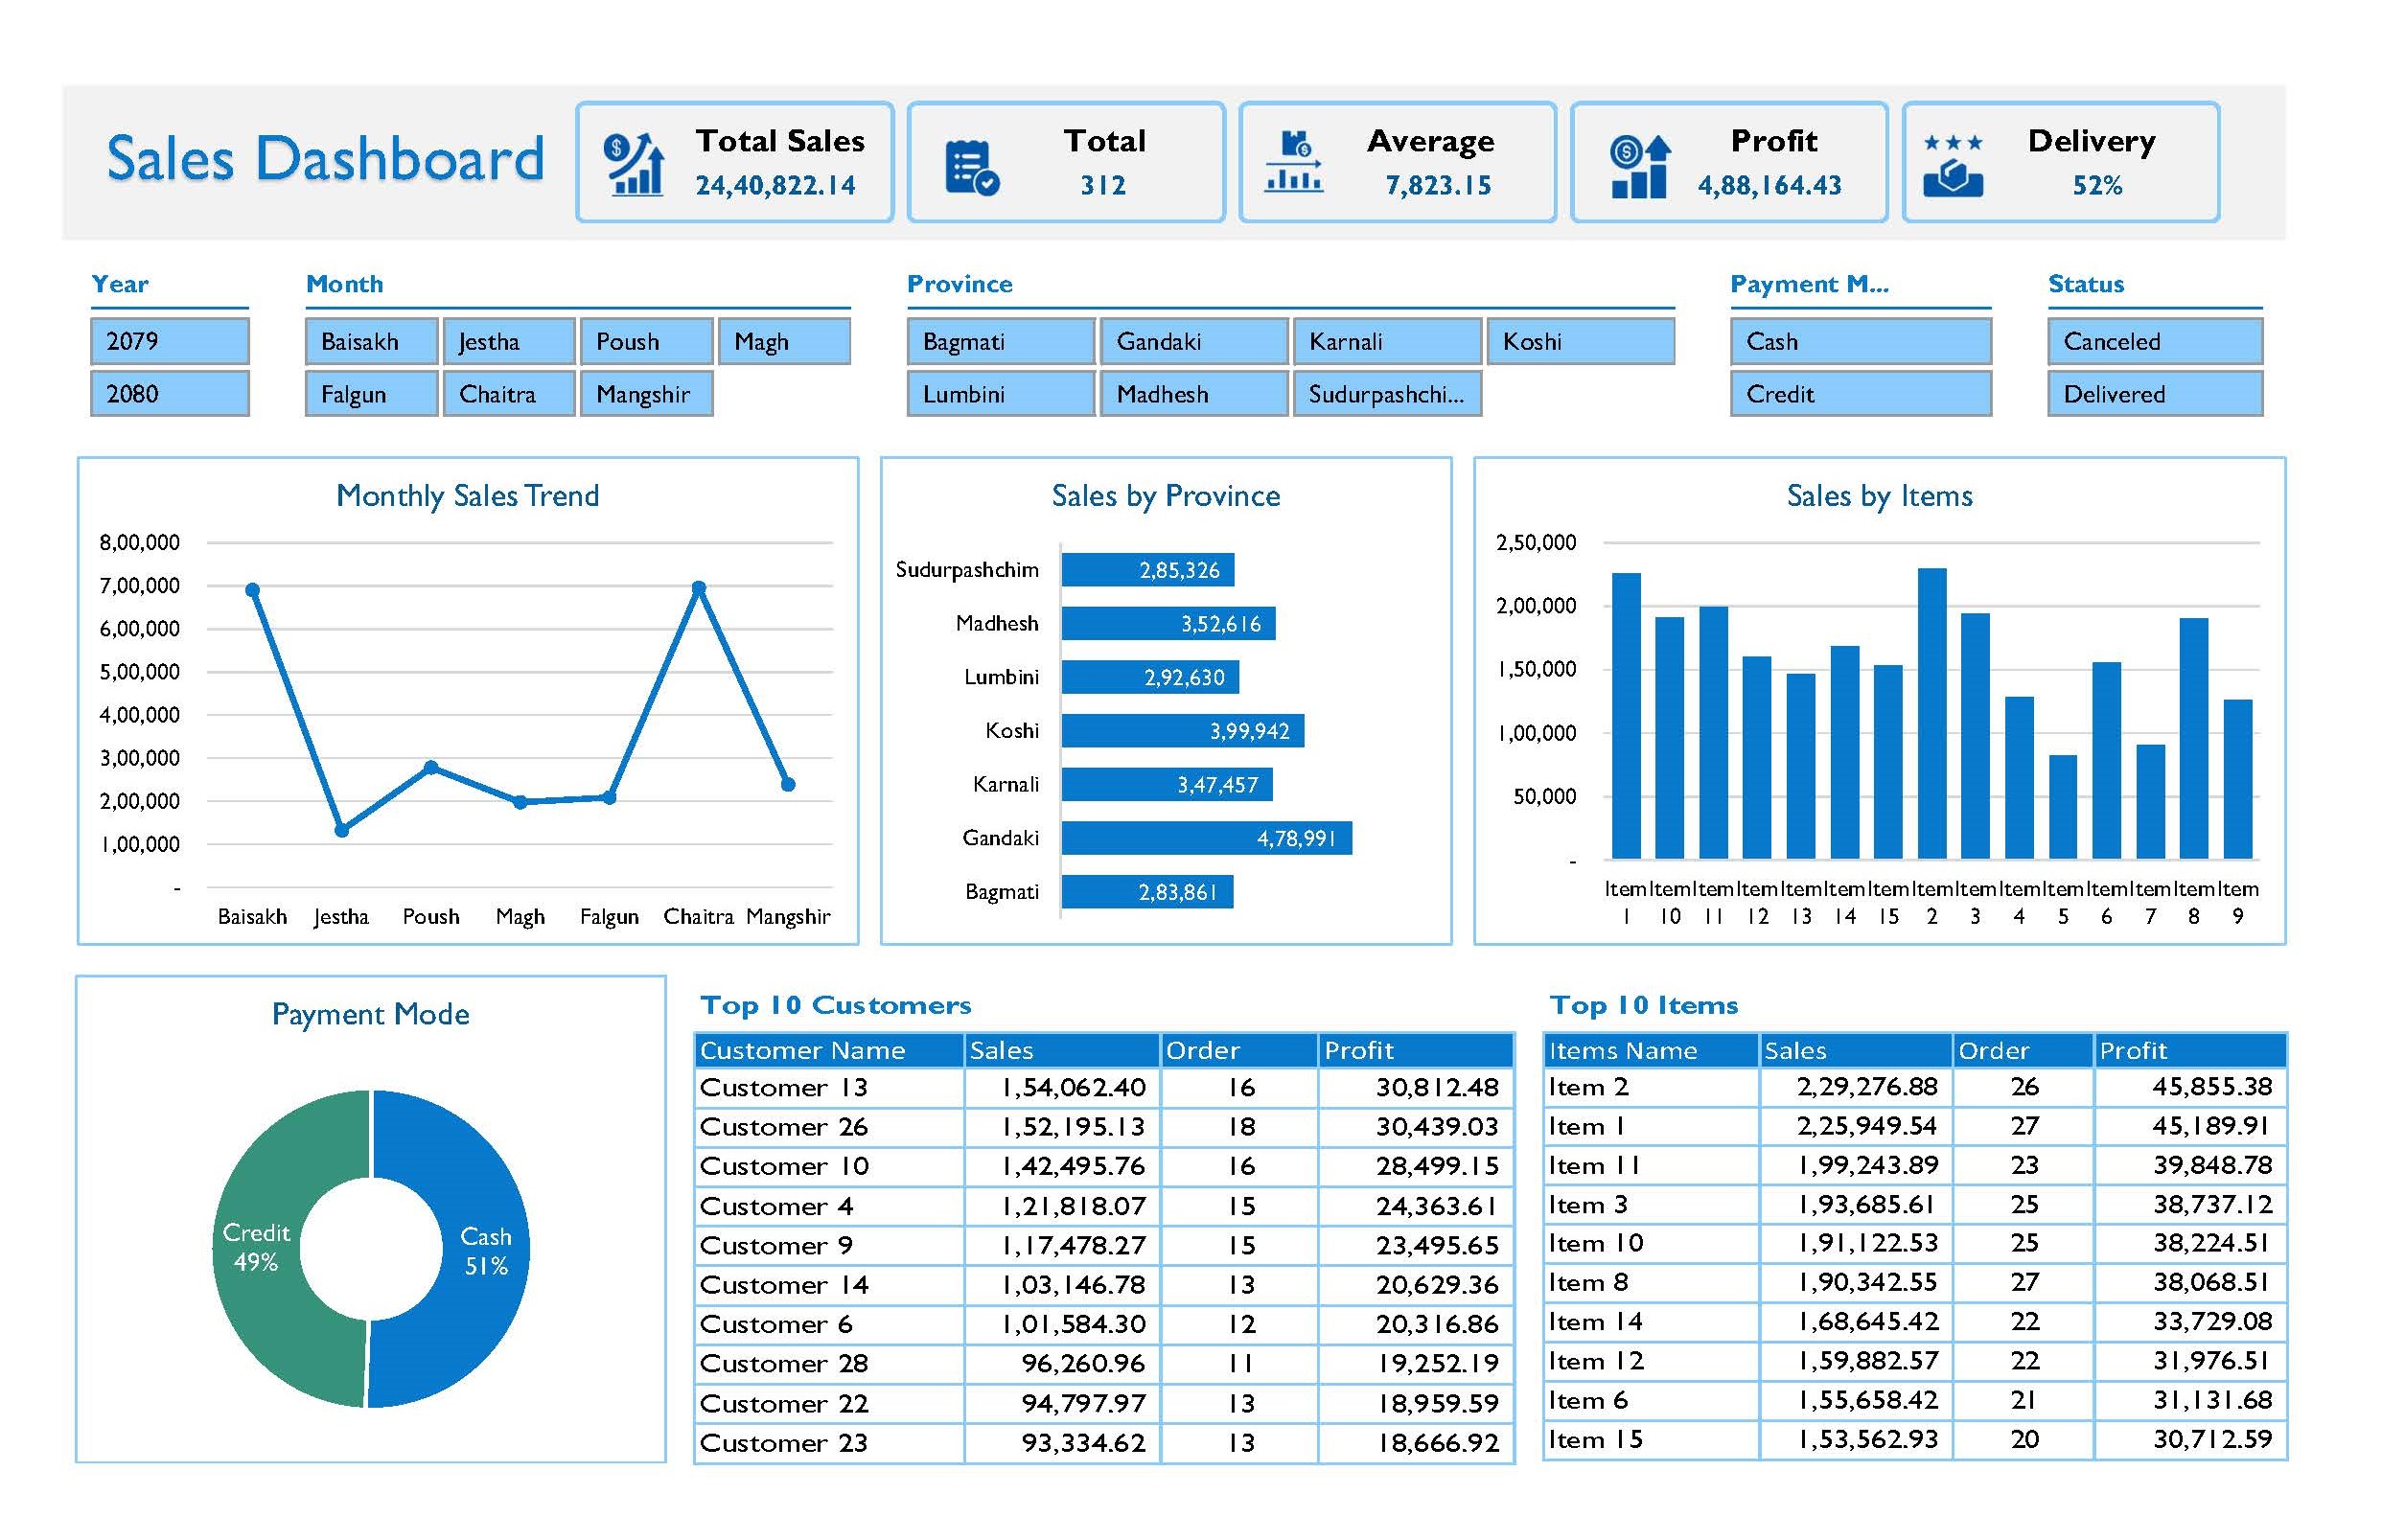Select Sudurpashchim province filter
Viewport: 2382px width, 1540px height.
tap(1387, 393)
